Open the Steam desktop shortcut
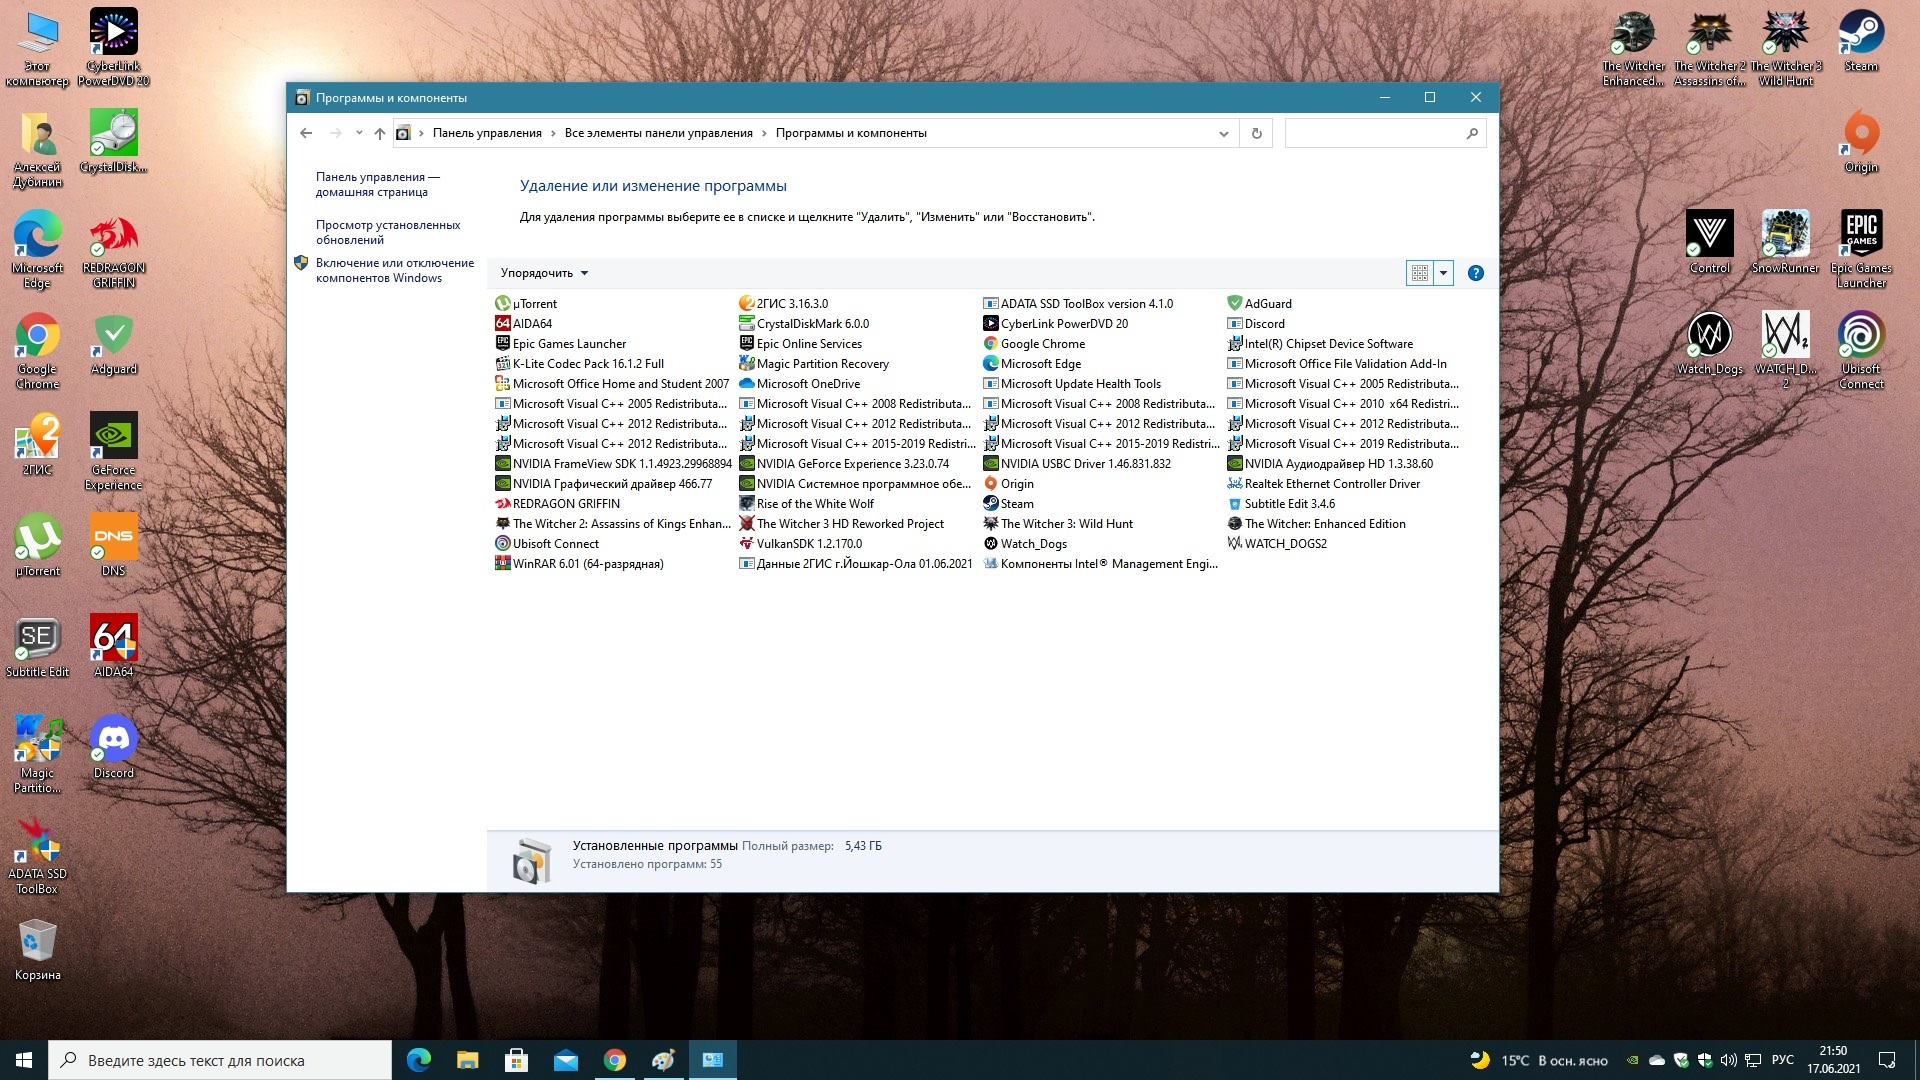 1861,41
